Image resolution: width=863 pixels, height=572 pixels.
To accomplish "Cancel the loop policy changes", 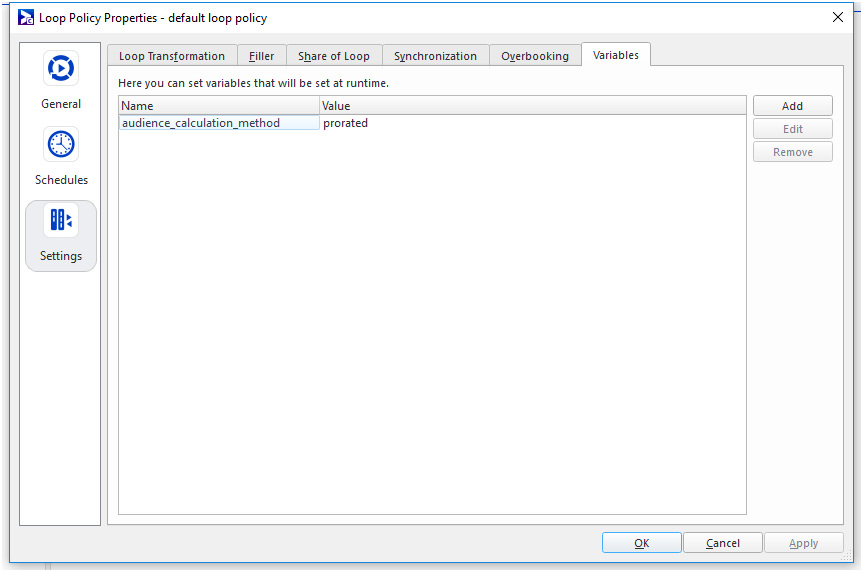I will 722,543.
